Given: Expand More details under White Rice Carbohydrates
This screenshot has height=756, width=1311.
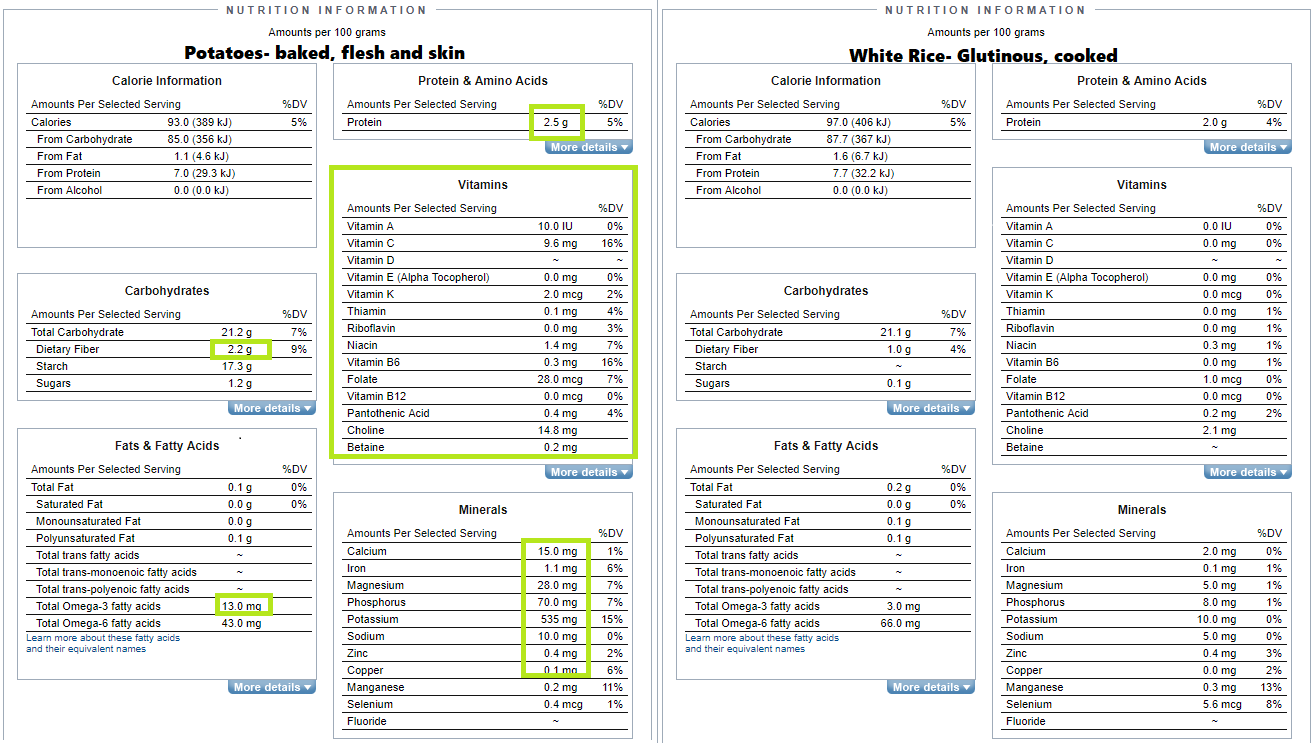Looking at the screenshot, I should (931, 408).
